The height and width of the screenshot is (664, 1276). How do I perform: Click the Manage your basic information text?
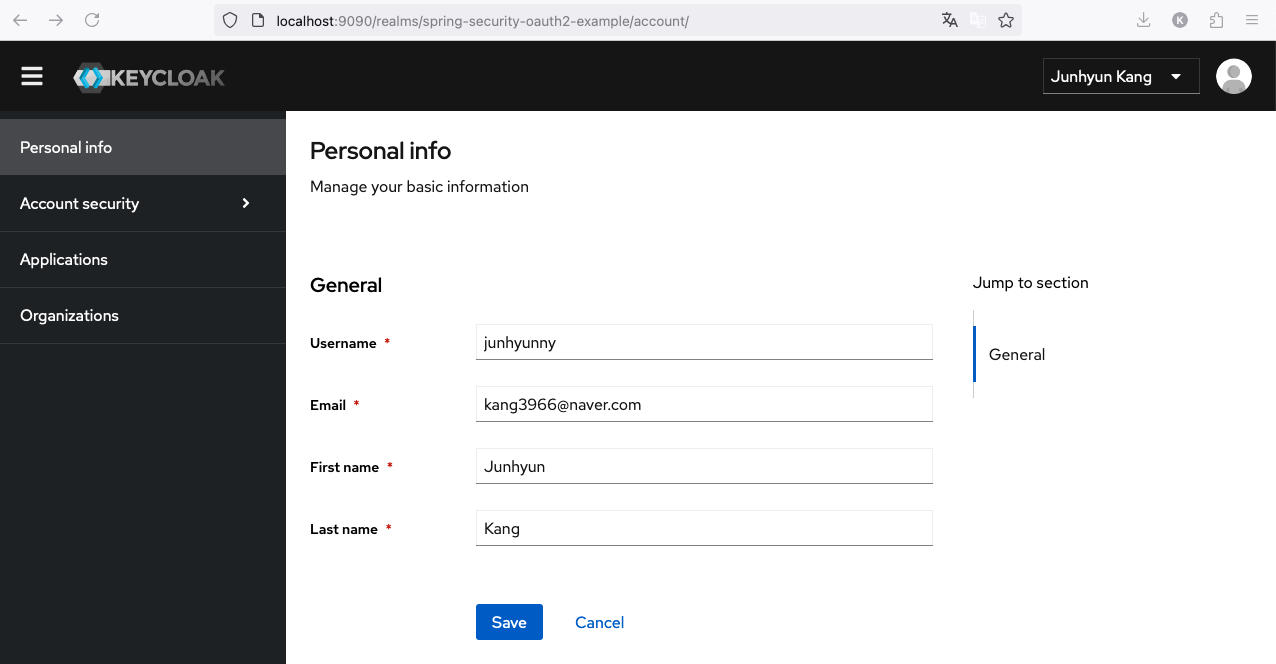tap(419, 186)
